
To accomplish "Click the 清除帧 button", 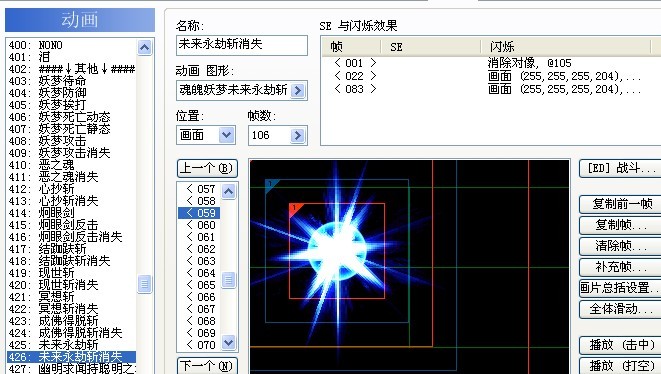I will [621, 246].
